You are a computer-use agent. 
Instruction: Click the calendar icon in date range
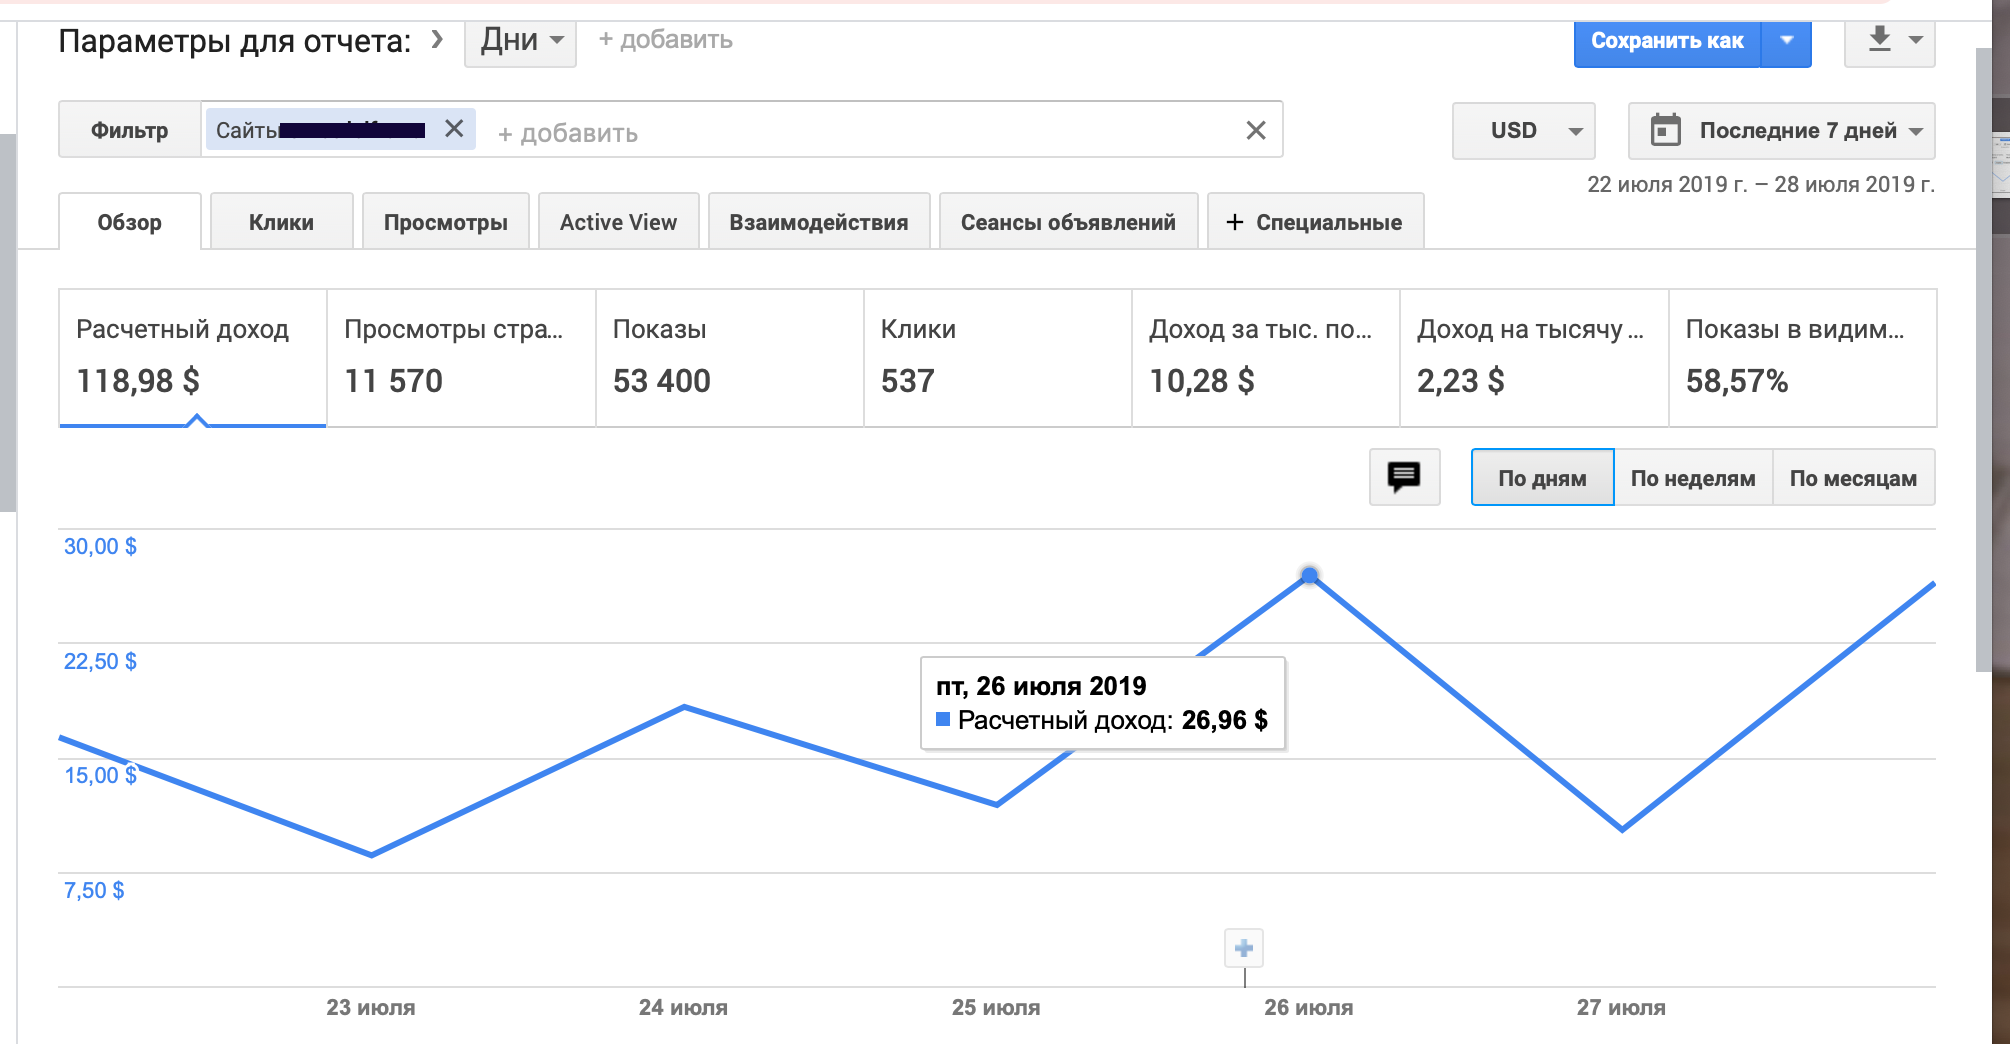(1665, 130)
